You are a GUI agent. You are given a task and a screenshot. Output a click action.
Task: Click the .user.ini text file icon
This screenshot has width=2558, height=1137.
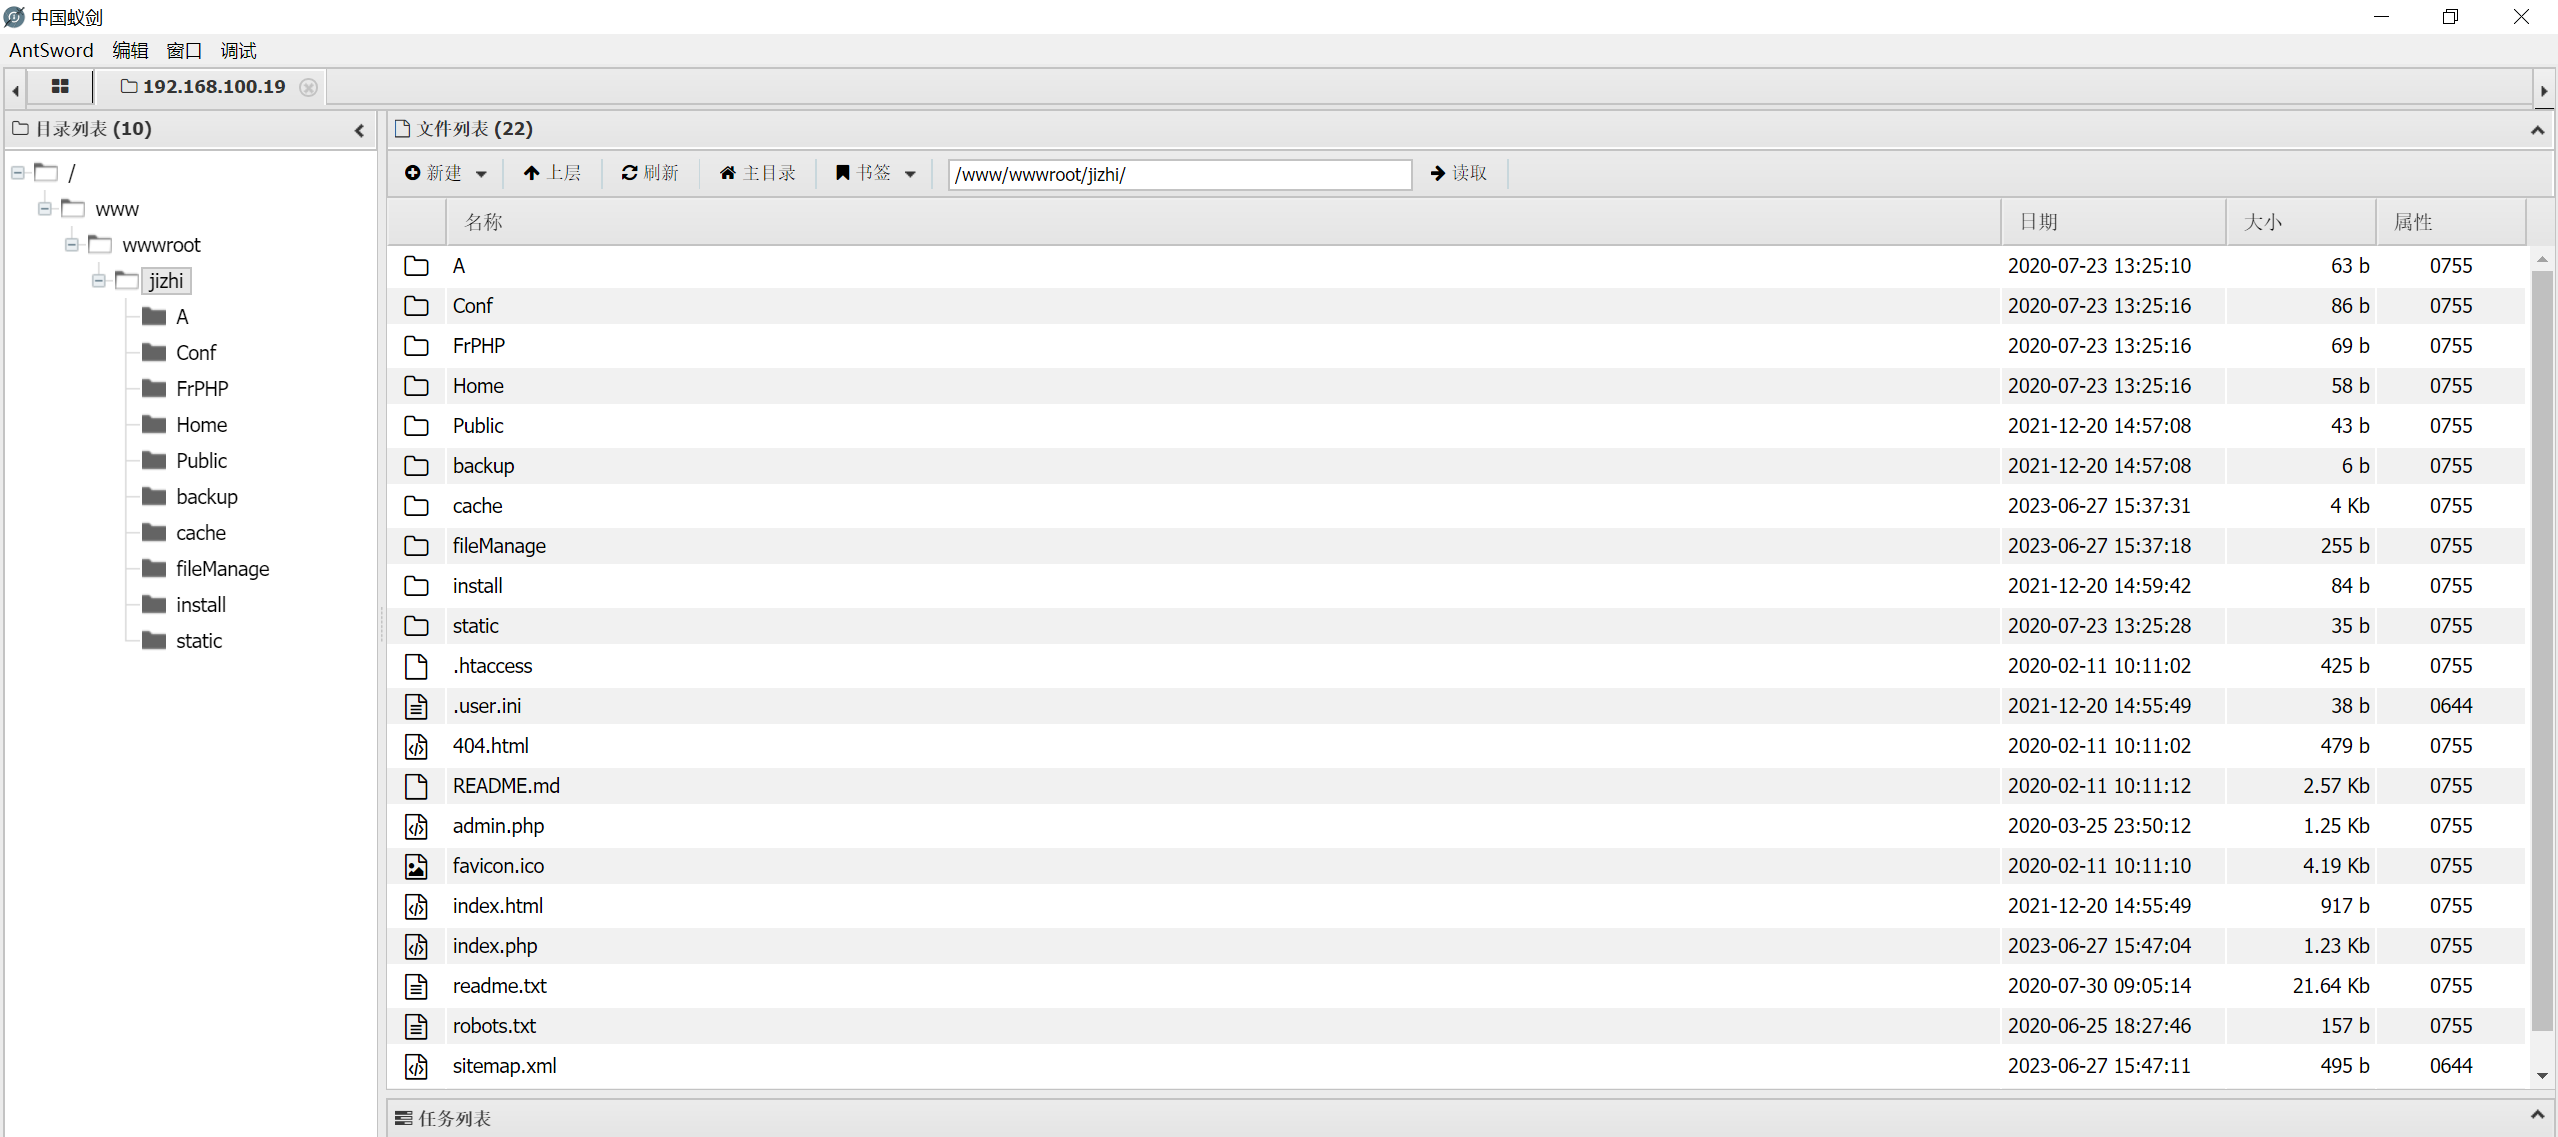click(x=416, y=706)
